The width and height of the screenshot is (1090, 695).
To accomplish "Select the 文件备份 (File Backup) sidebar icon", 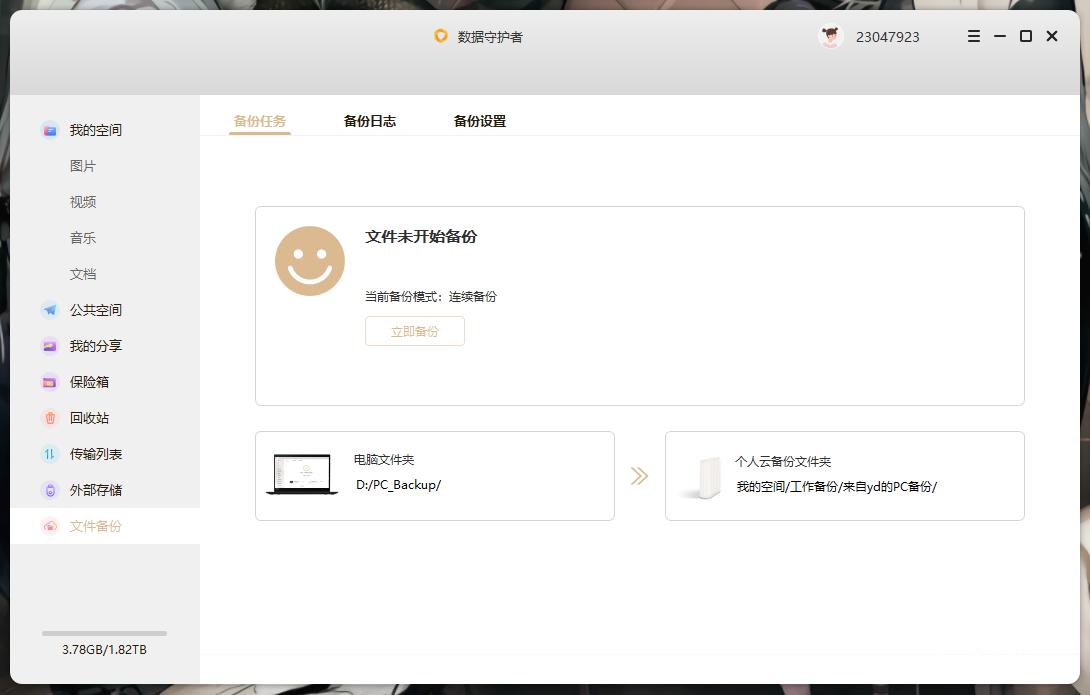I will point(50,526).
